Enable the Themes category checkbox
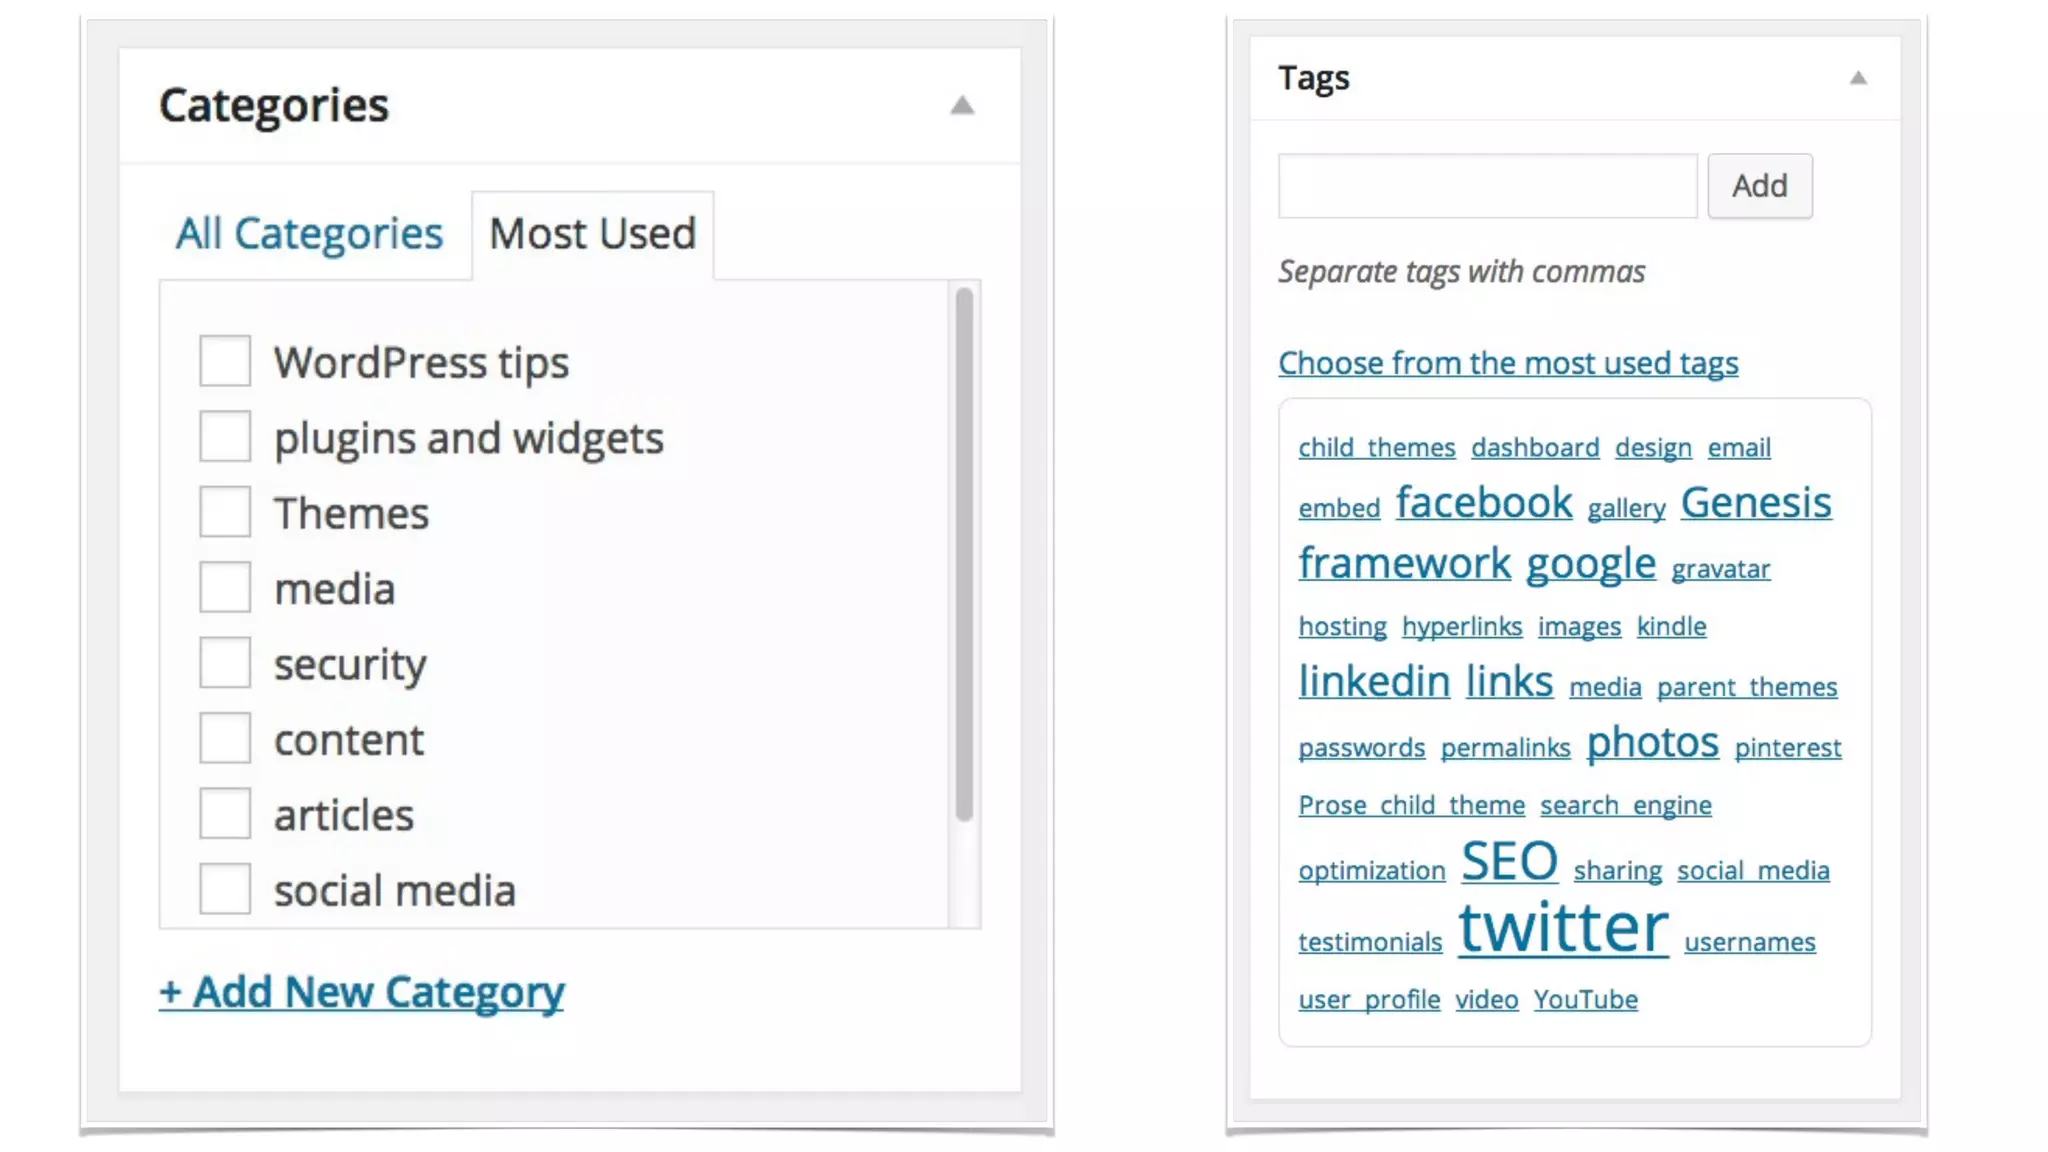 coord(225,512)
